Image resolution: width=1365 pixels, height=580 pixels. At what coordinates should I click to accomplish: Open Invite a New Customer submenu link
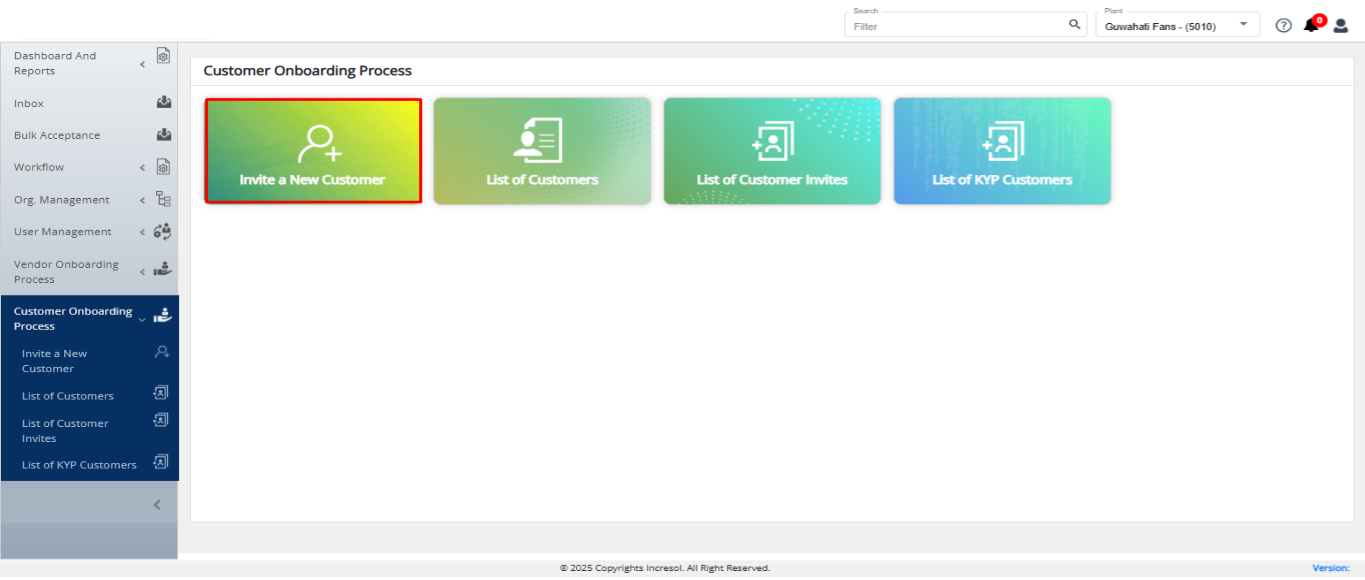click(54, 361)
